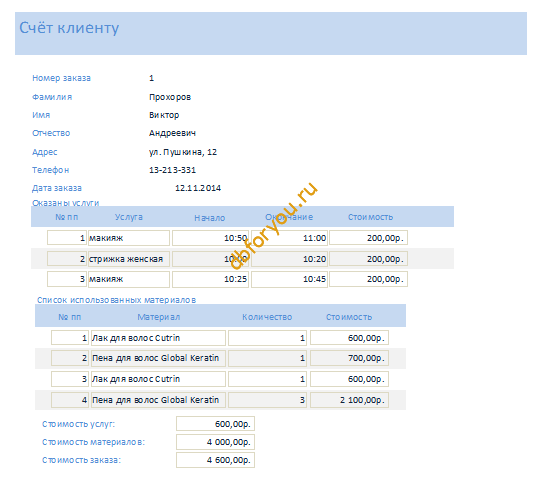Viewport: 533px width, 484px height.
Task: Select the 700,00р. material cost cell
Action: (x=349, y=358)
